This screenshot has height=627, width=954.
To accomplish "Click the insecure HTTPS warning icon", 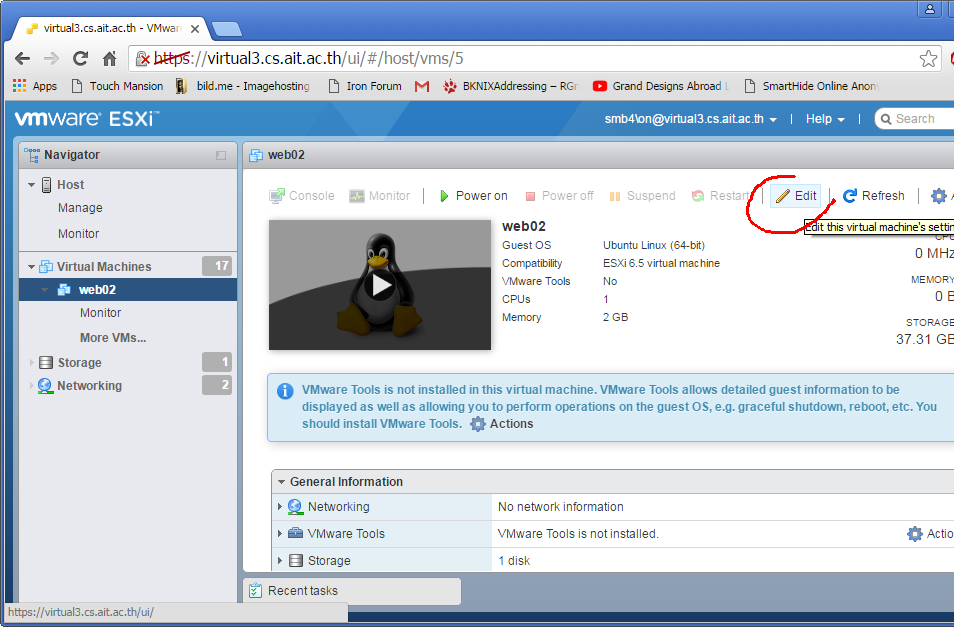I will pyautogui.click(x=142, y=58).
